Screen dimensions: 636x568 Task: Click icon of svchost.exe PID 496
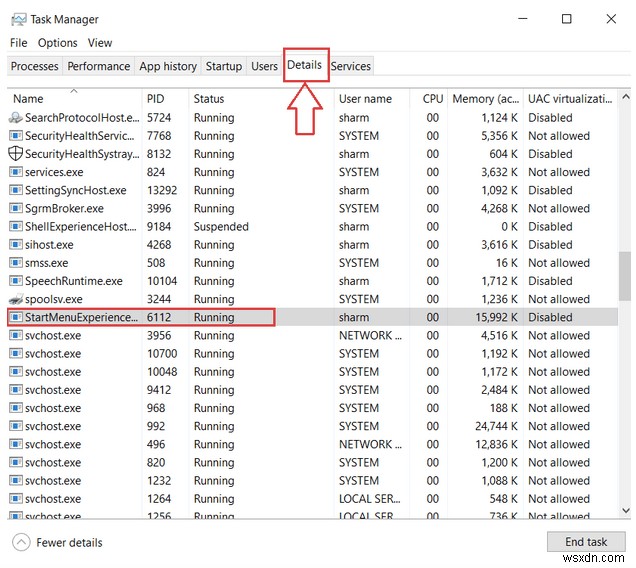pos(15,444)
